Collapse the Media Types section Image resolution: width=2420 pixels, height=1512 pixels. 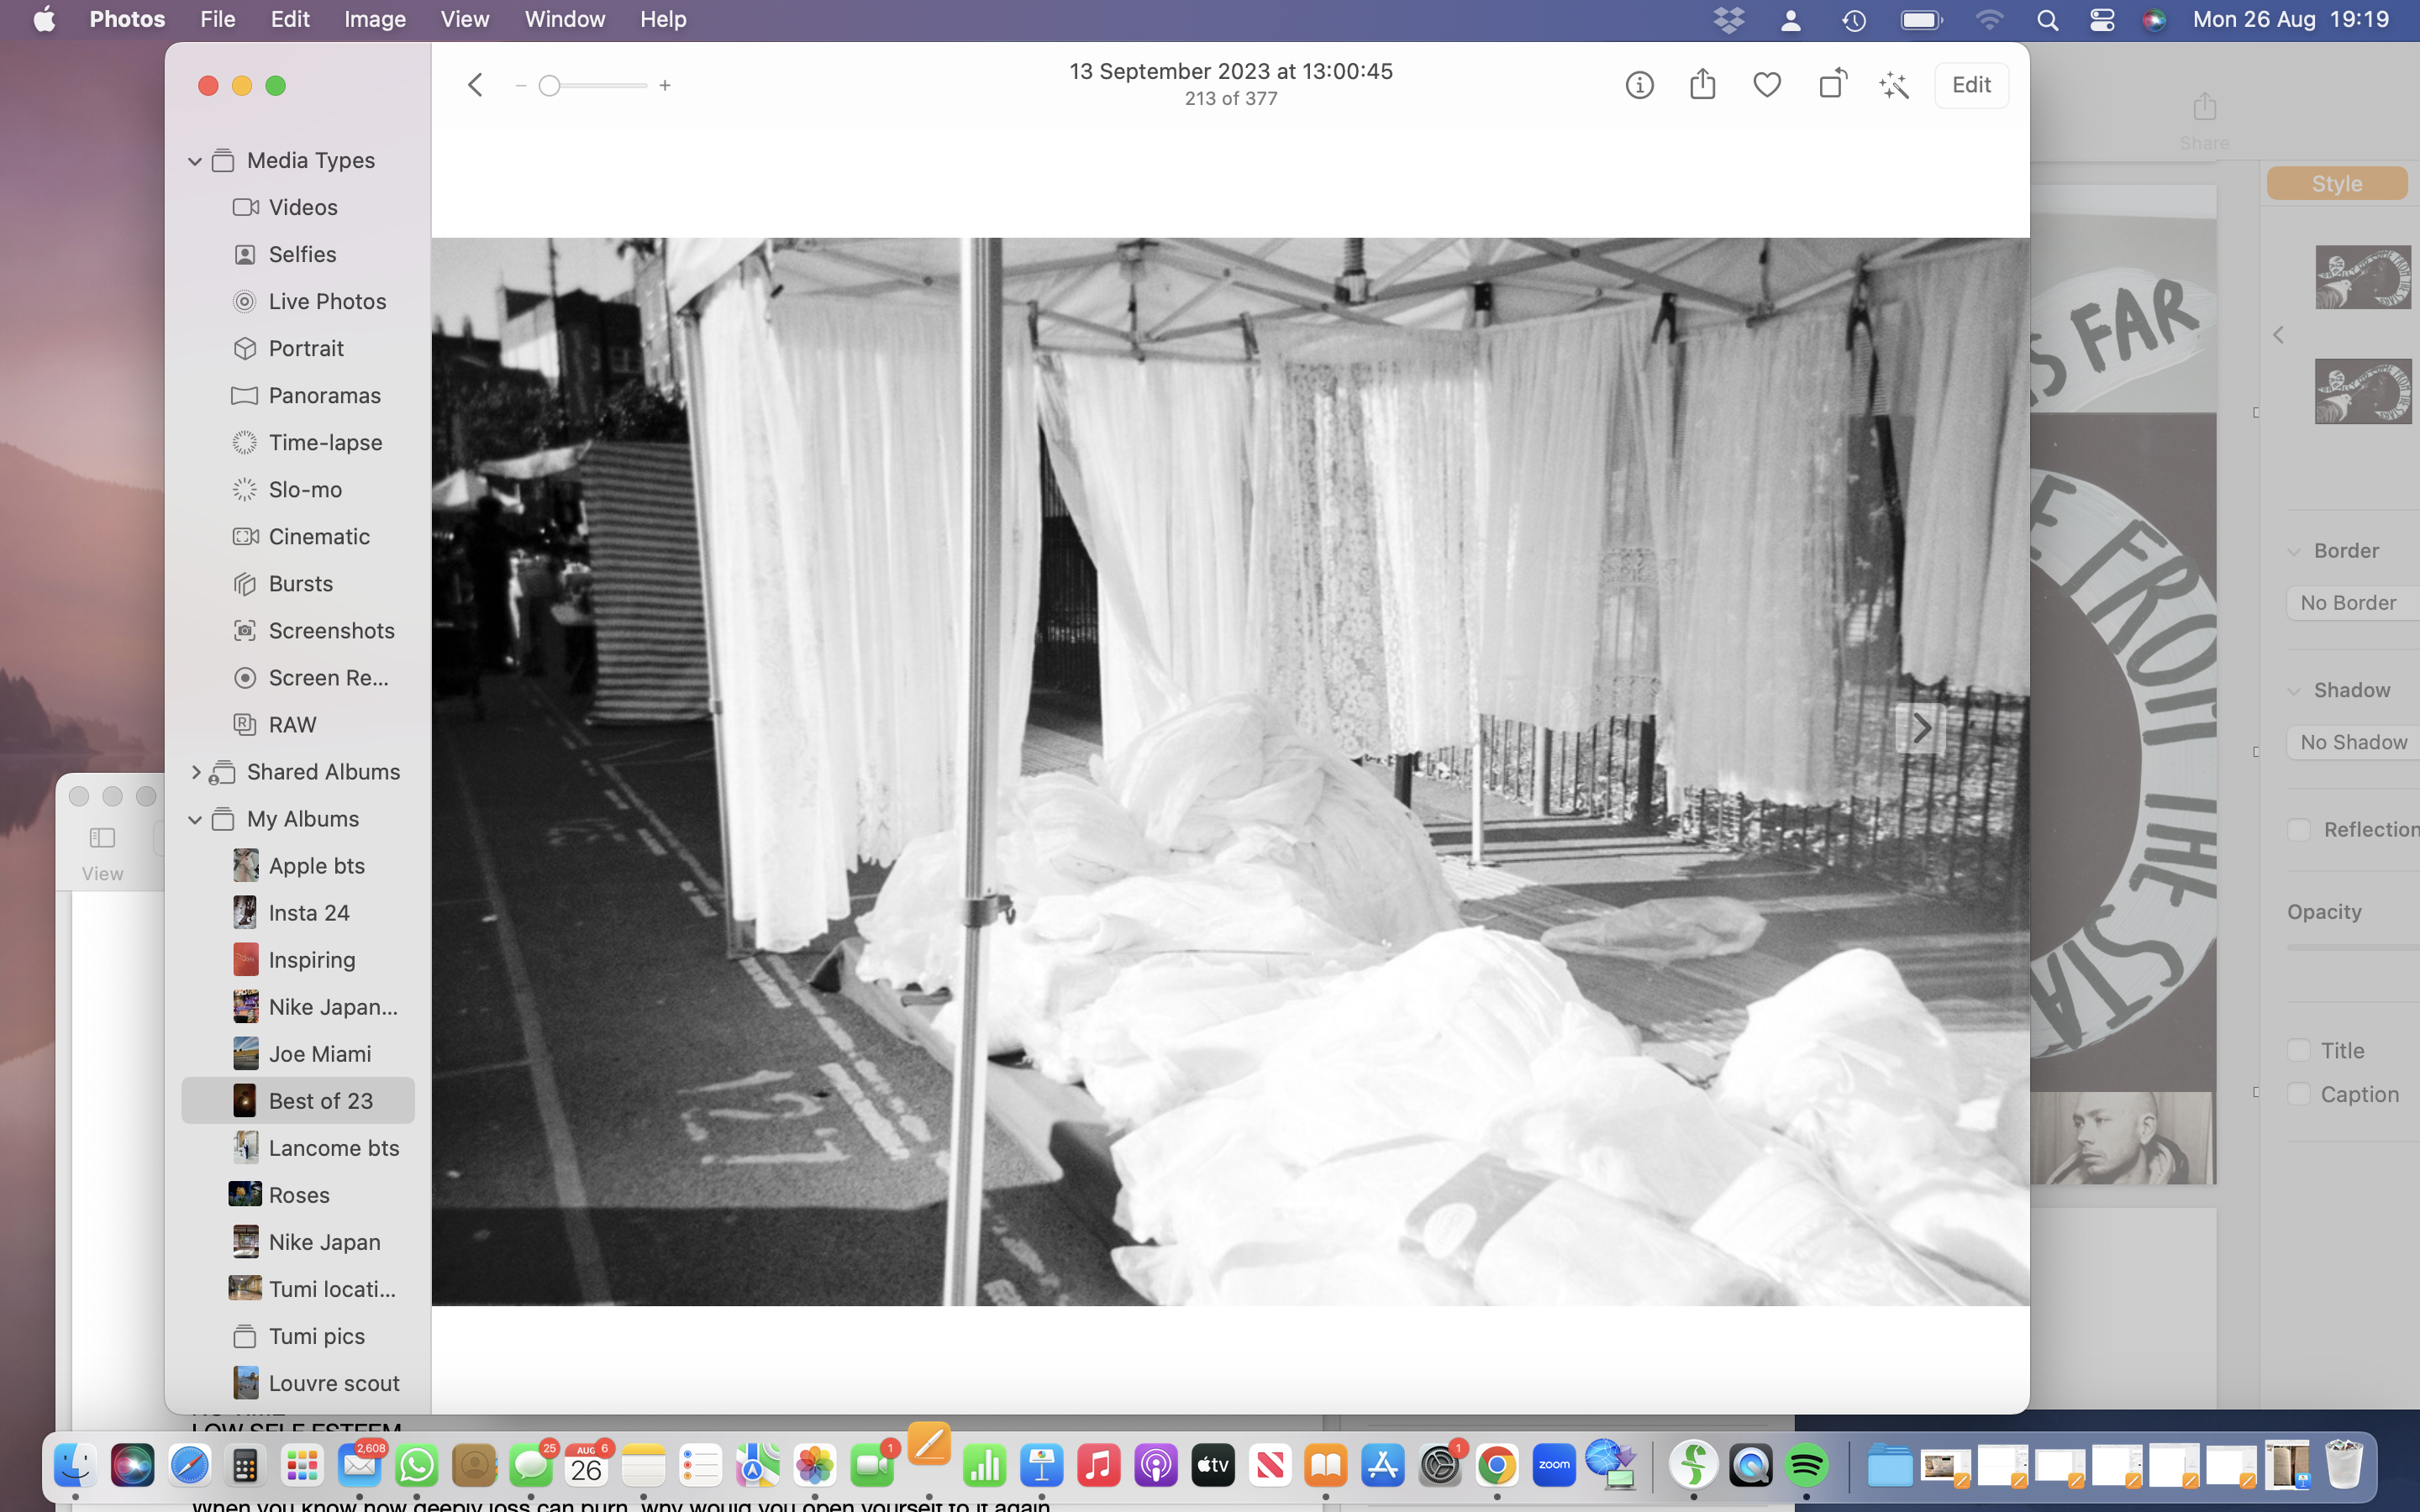pyautogui.click(x=195, y=161)
